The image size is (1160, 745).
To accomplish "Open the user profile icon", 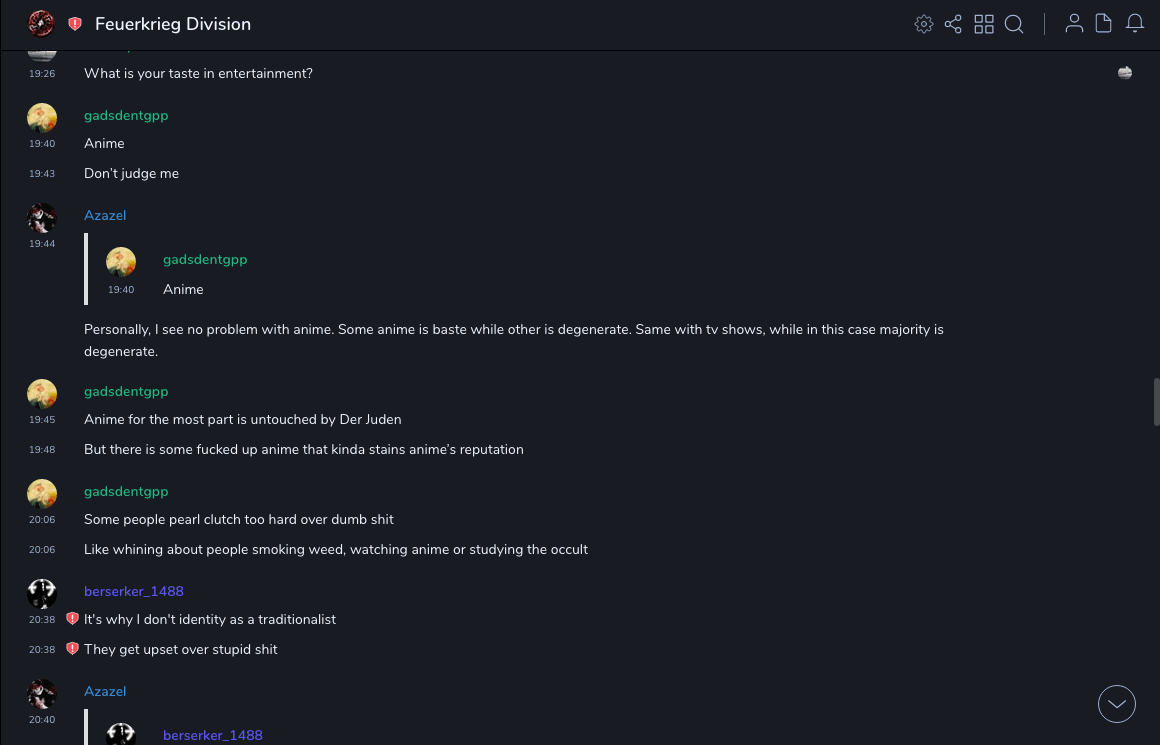I will point(1074,24).
